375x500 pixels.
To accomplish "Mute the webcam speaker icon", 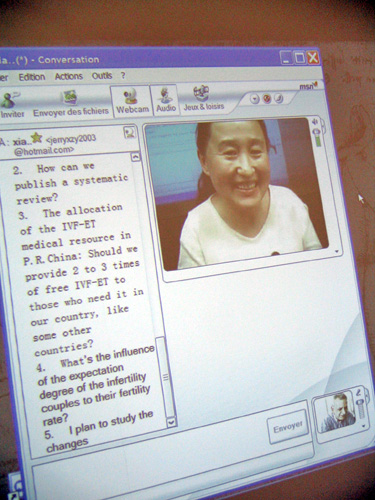I will pyautogui.click(x=315, y=122).
